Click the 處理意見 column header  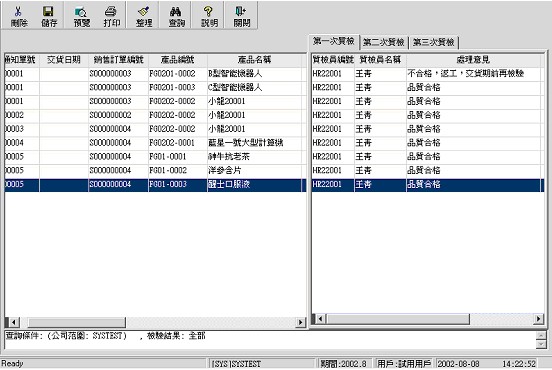tap(473, 60)
